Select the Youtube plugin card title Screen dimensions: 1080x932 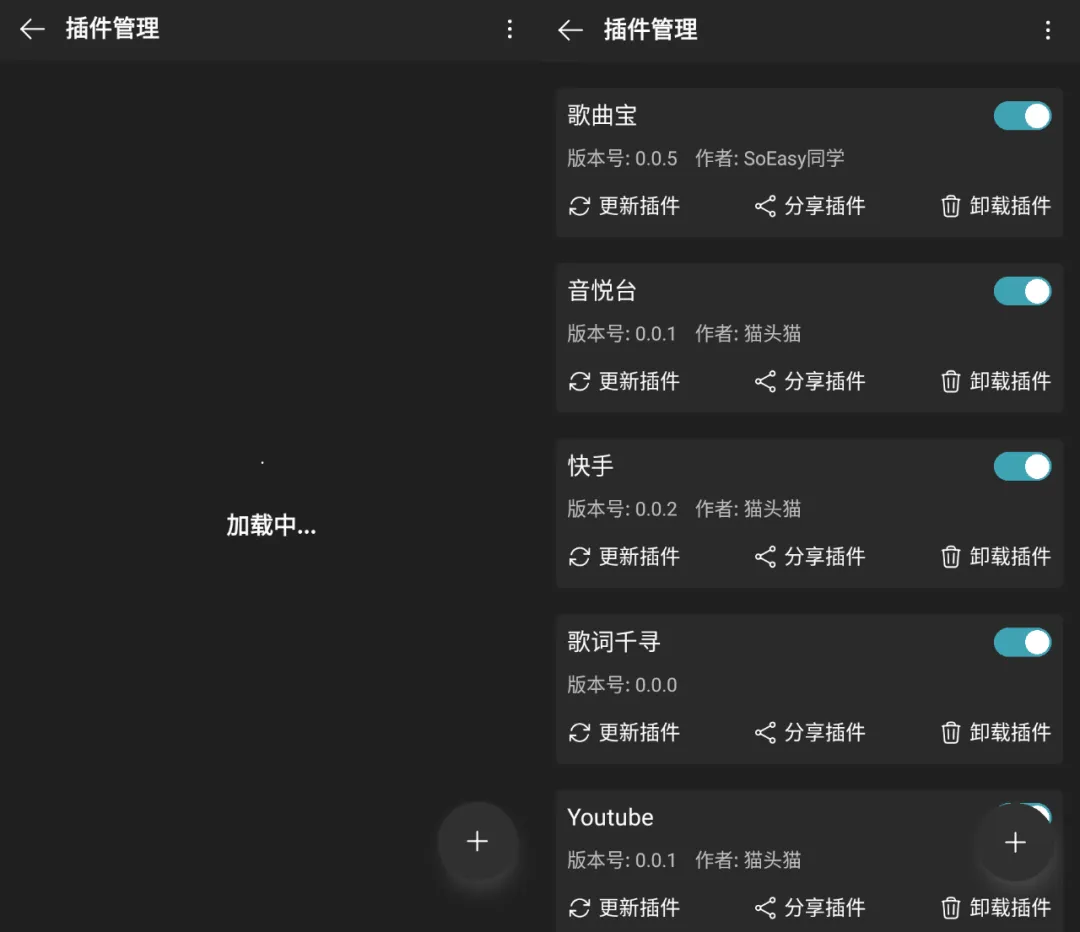tap(610, 818)
